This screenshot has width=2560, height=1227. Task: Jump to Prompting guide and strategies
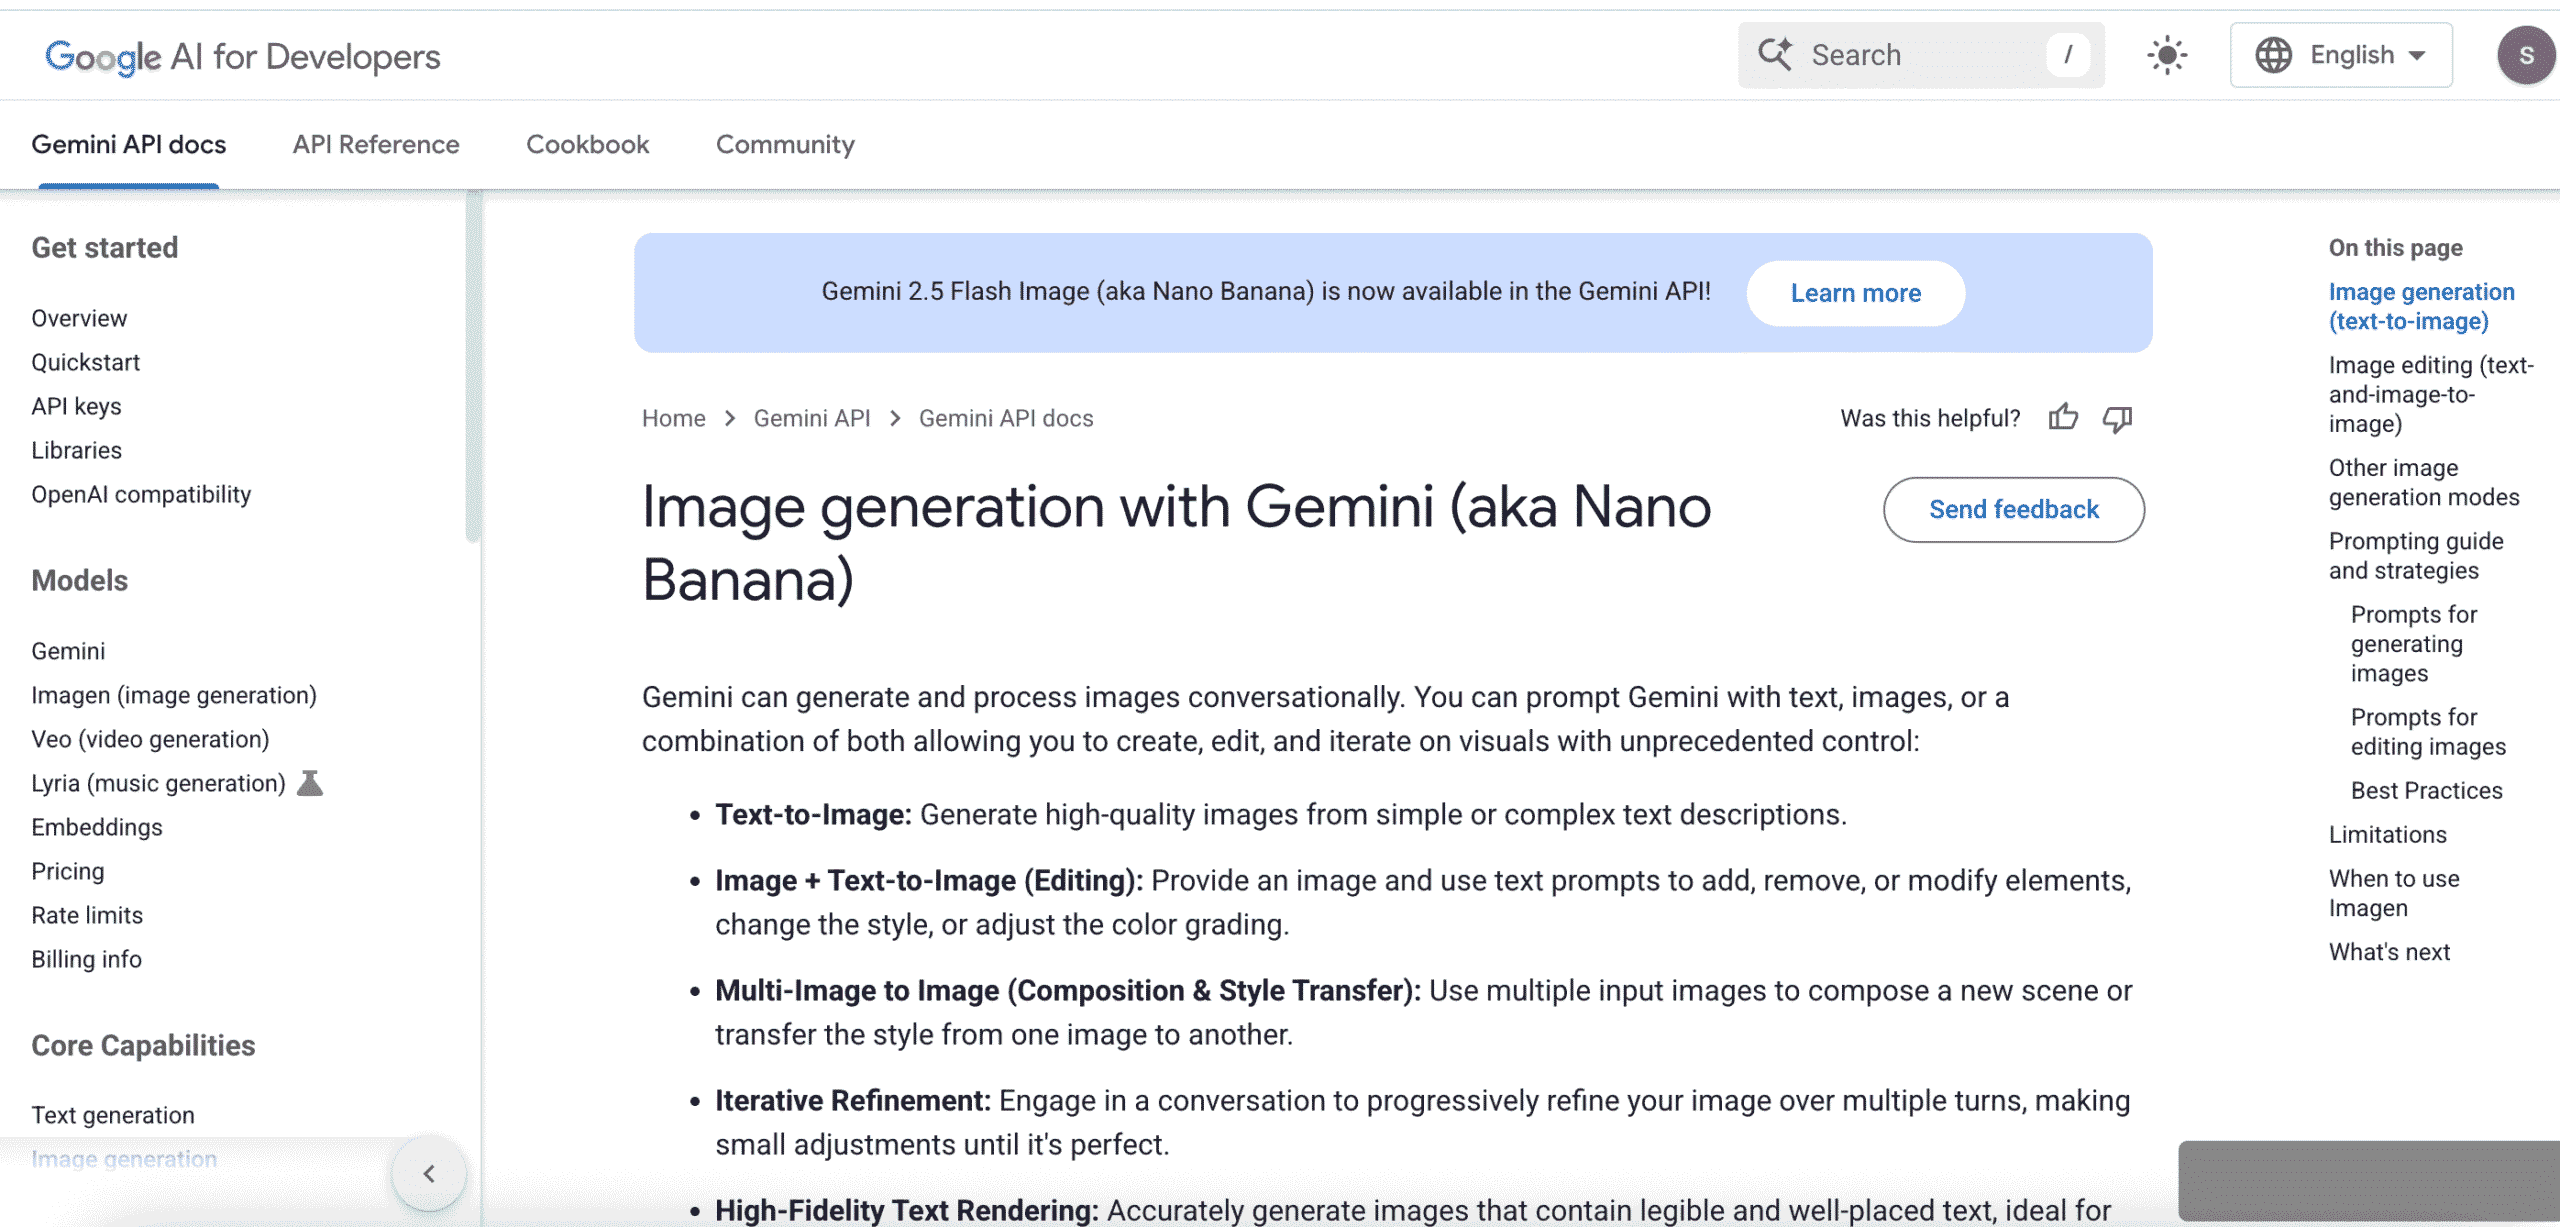point(2416,555)
